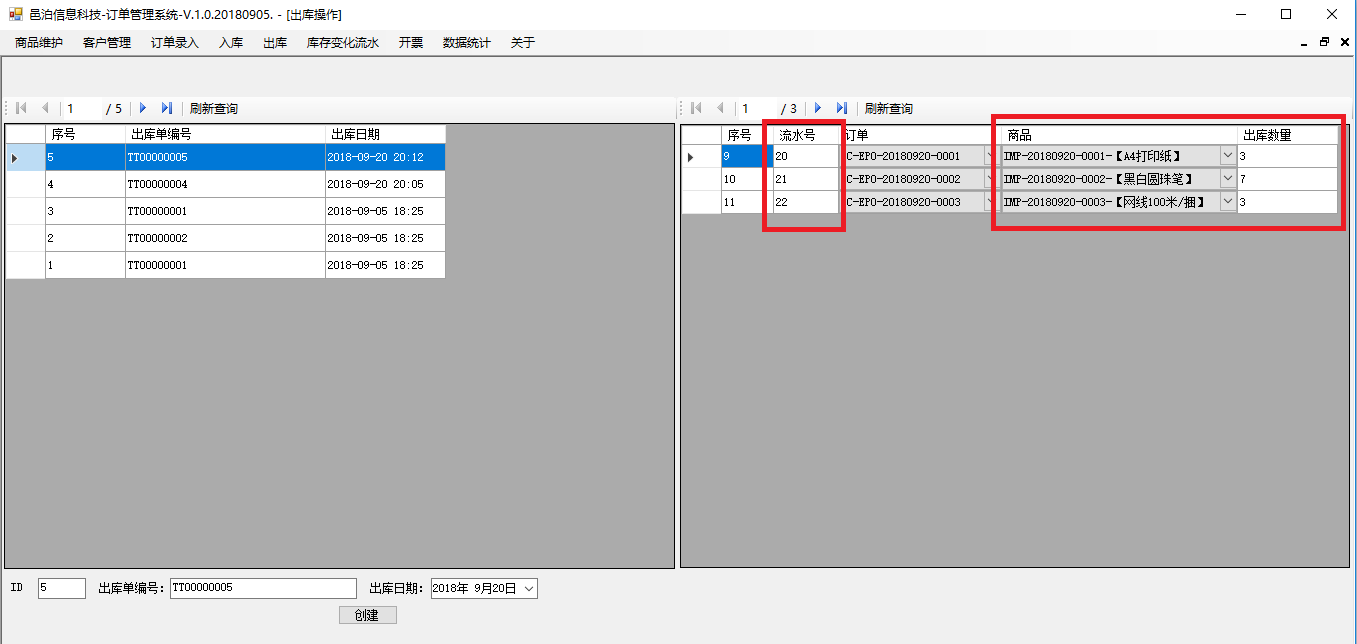
Task: Click the 出库单编号 text field
Action: (x=263, y=588)
